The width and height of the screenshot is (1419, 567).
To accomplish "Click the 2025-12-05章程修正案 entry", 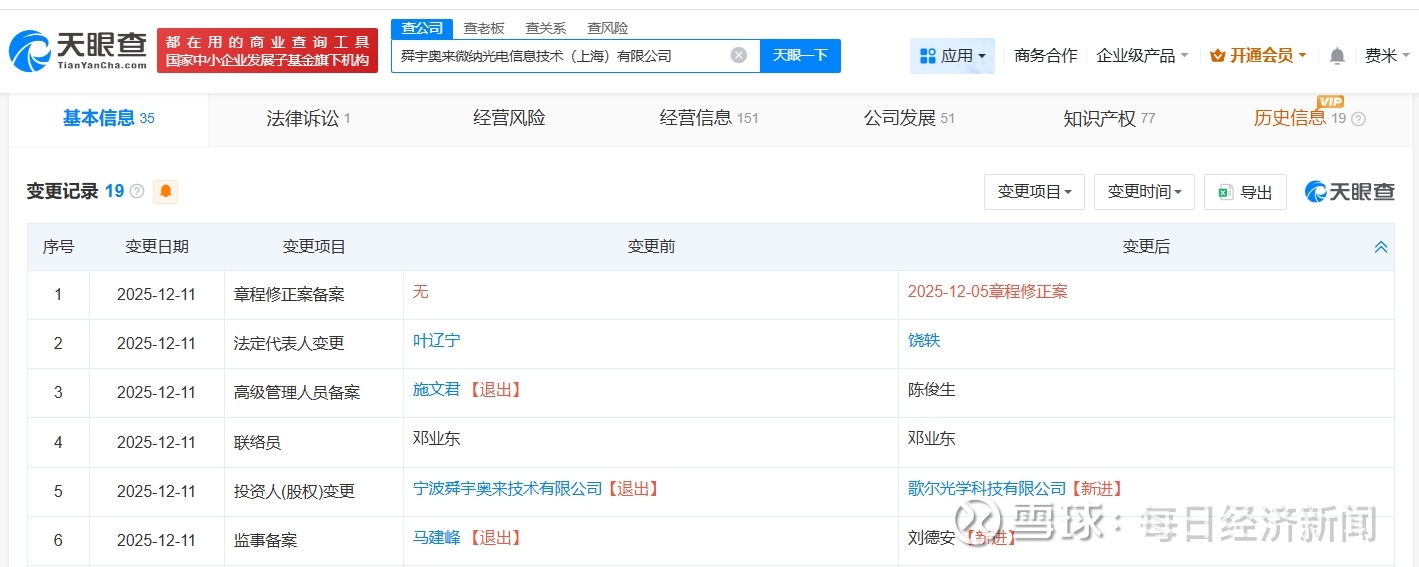I will pos(987,292).
